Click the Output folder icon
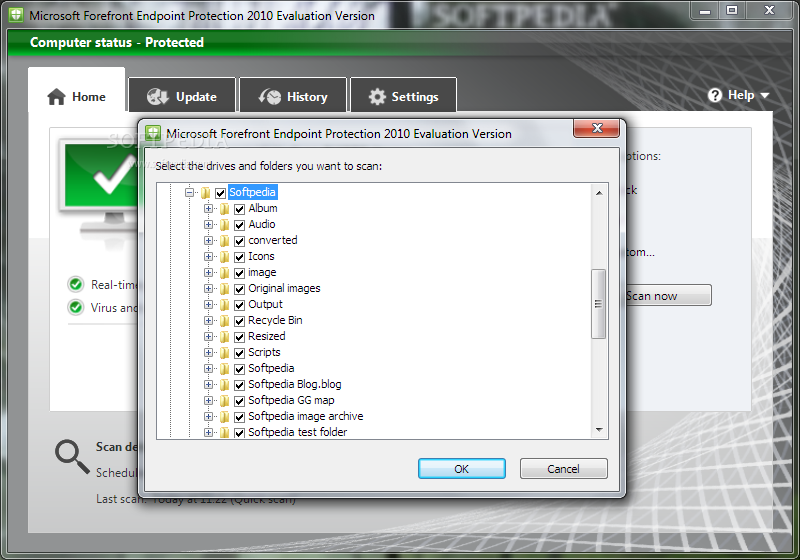Viewport: 800px width, 560px height. [x=224, y=304]
